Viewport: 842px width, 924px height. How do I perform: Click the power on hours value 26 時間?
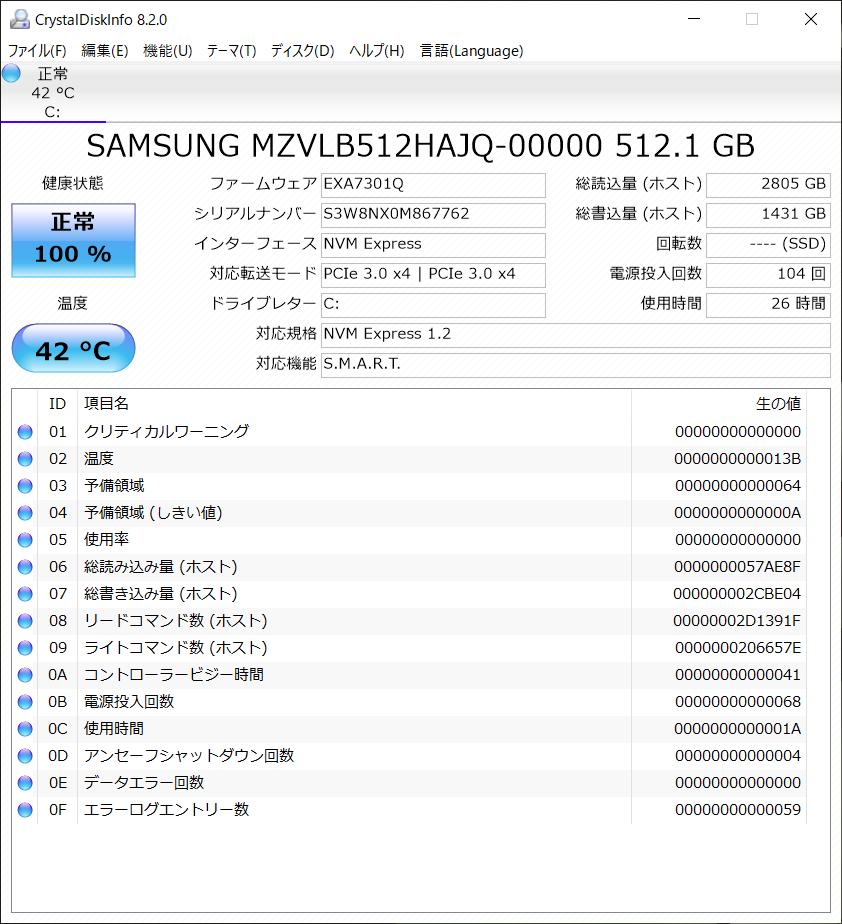pos(768,305)
